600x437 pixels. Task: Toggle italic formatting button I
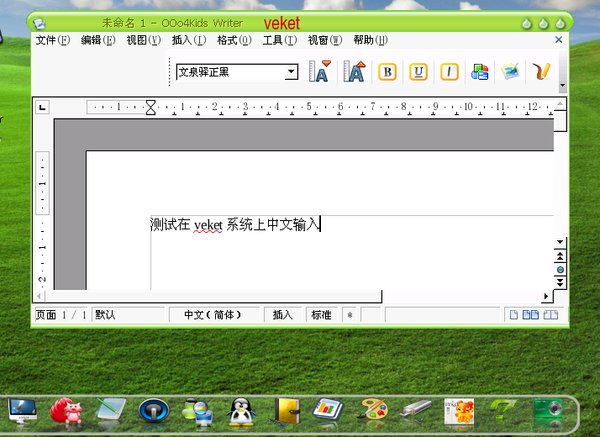[x=449, y=72]
